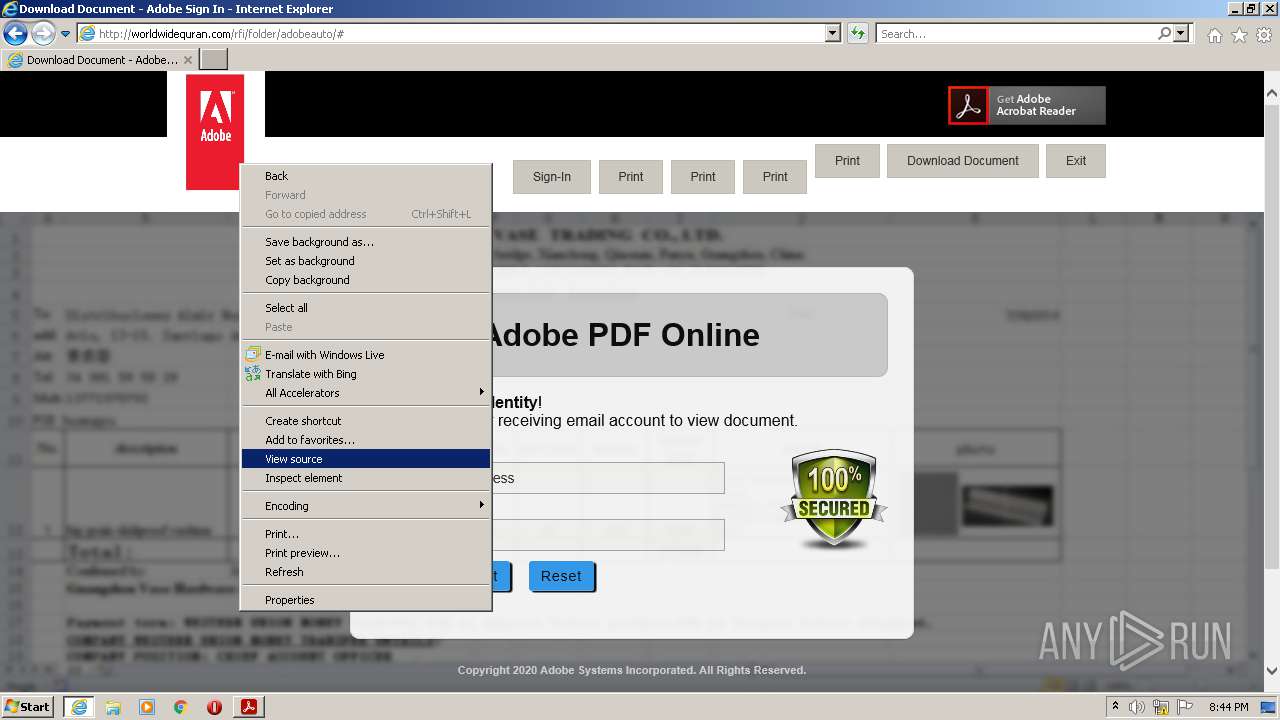Open the Windows Start menu
This screenshot has height=720, width=1280.
(28, 707)
